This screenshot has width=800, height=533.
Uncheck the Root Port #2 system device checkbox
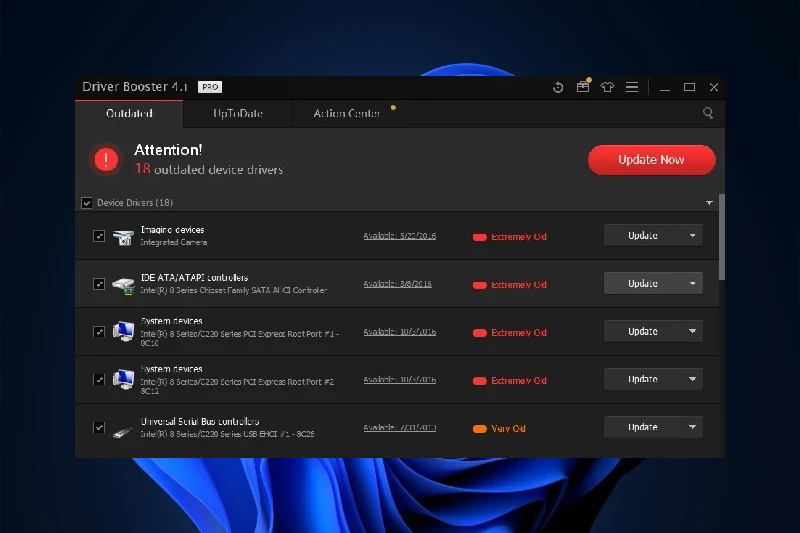(x=99, y=379)
